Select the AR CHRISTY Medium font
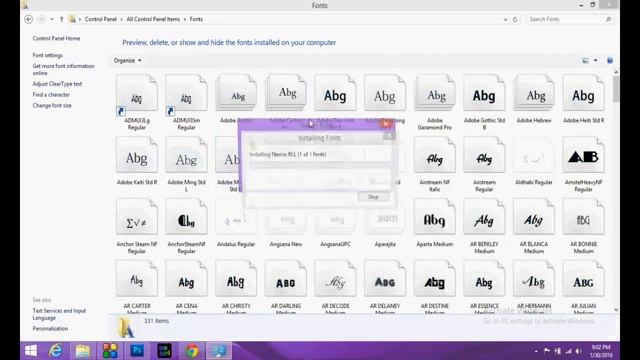The width and height of the screenshot is (640, 360). tap(236, 279)
